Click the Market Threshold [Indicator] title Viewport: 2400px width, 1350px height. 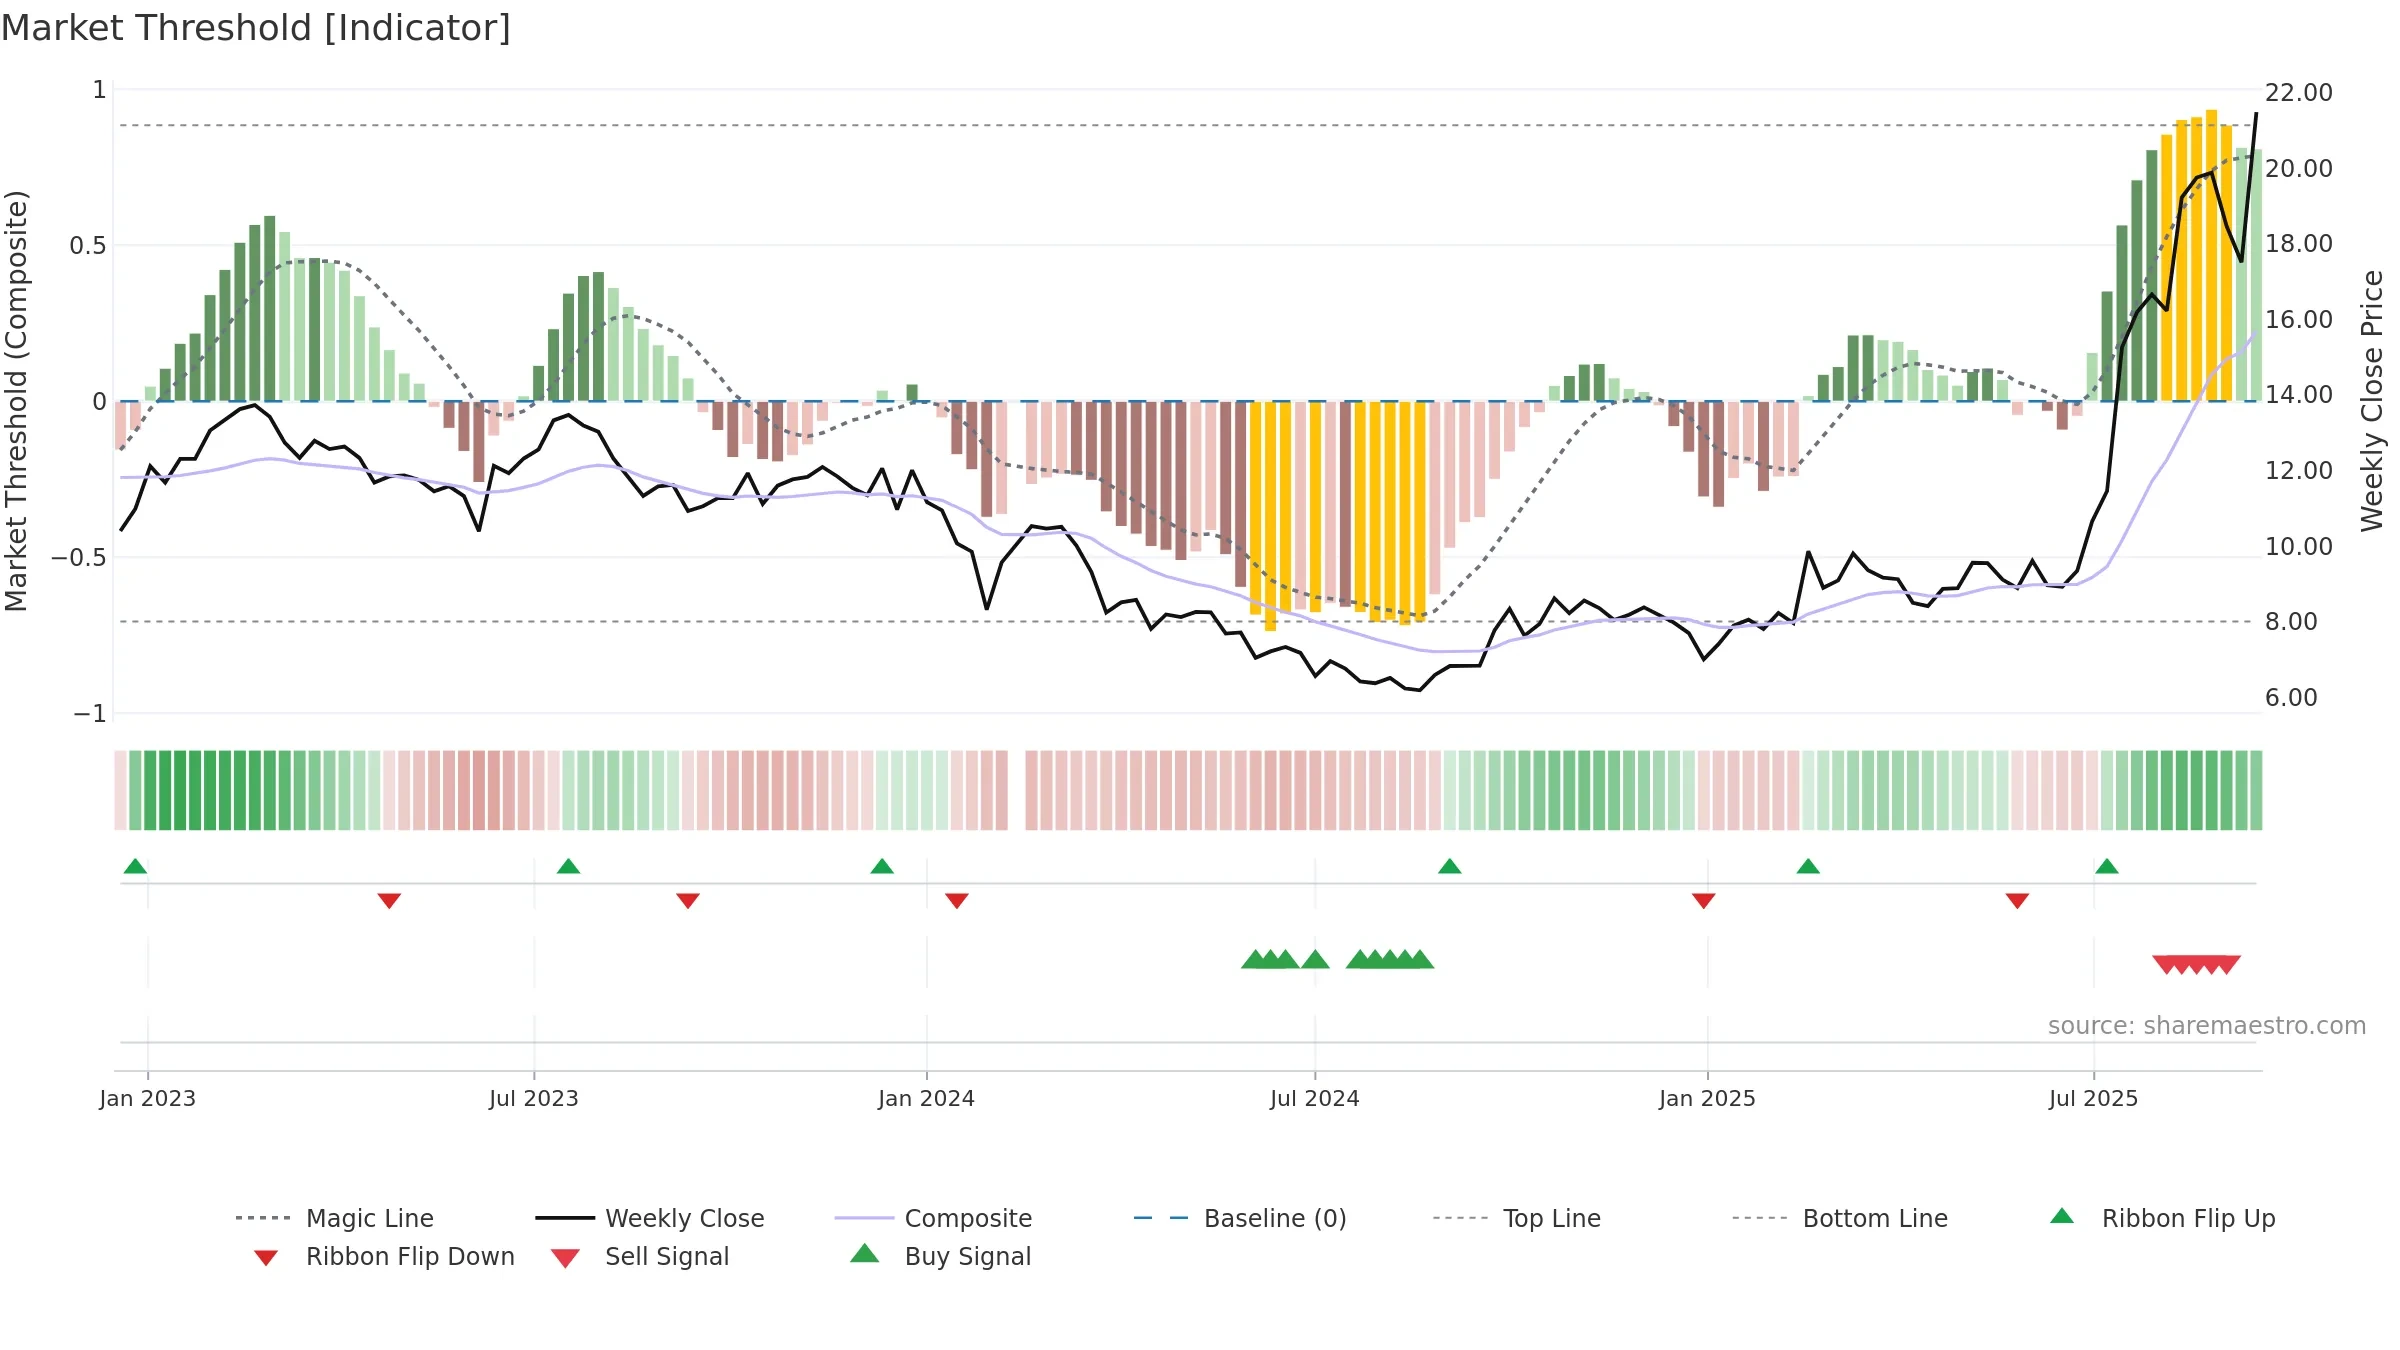click(256, 28)
